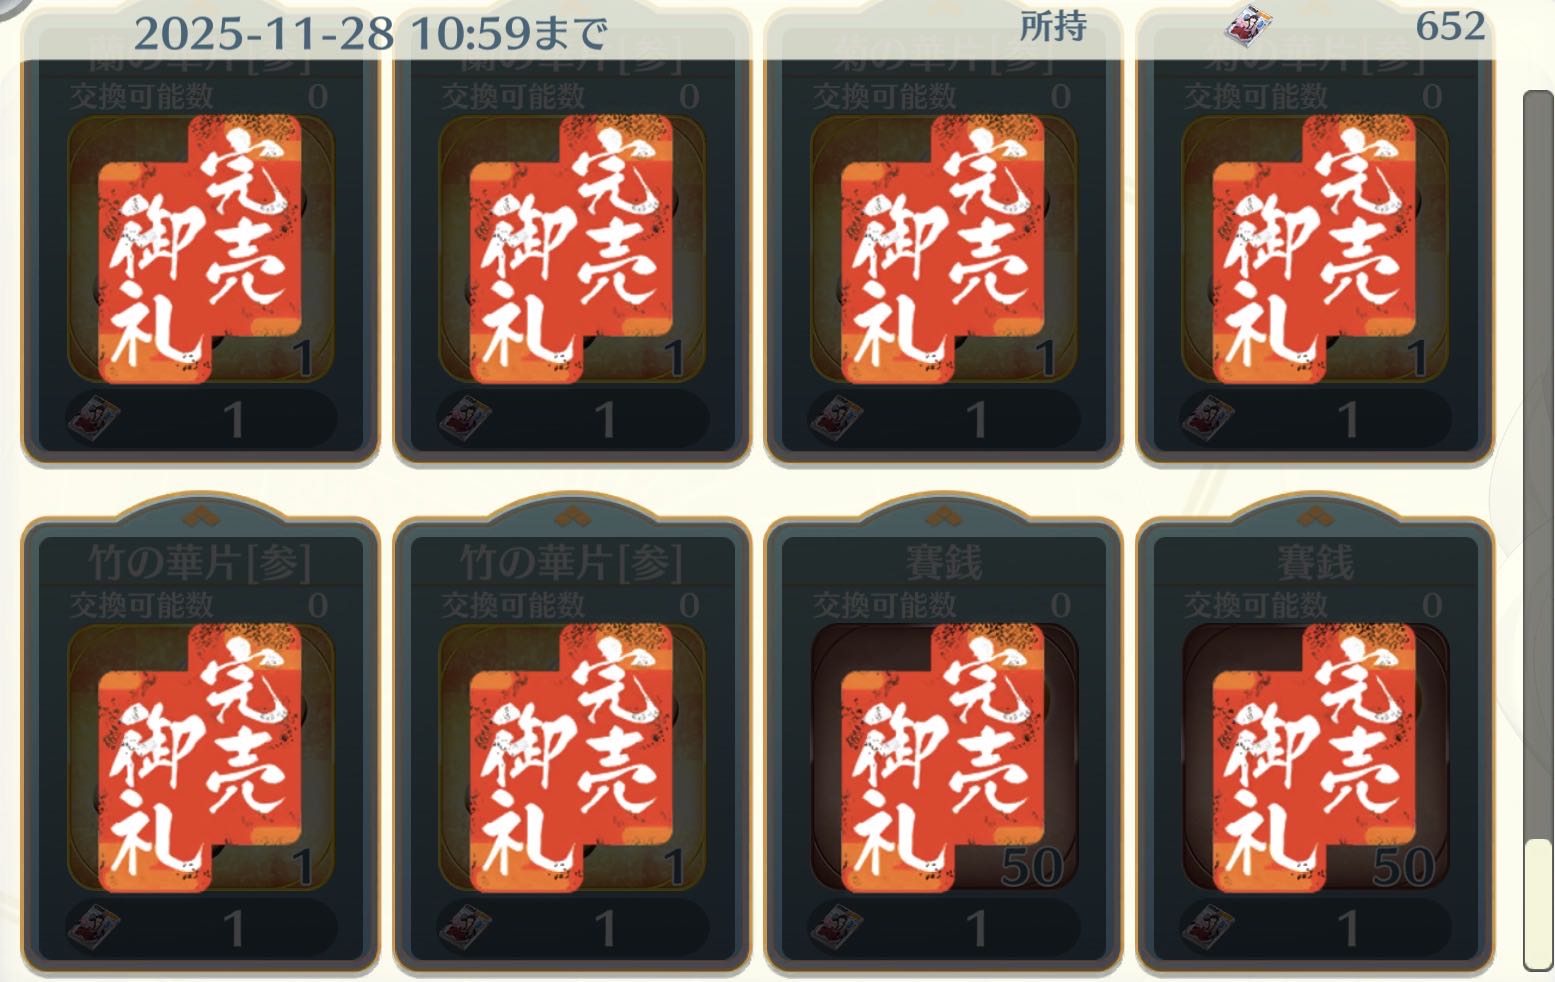The height and width of the screenshot is (982, 1555).
Task: Click currency icon on last 賽銭 card
Action: 1208,928
